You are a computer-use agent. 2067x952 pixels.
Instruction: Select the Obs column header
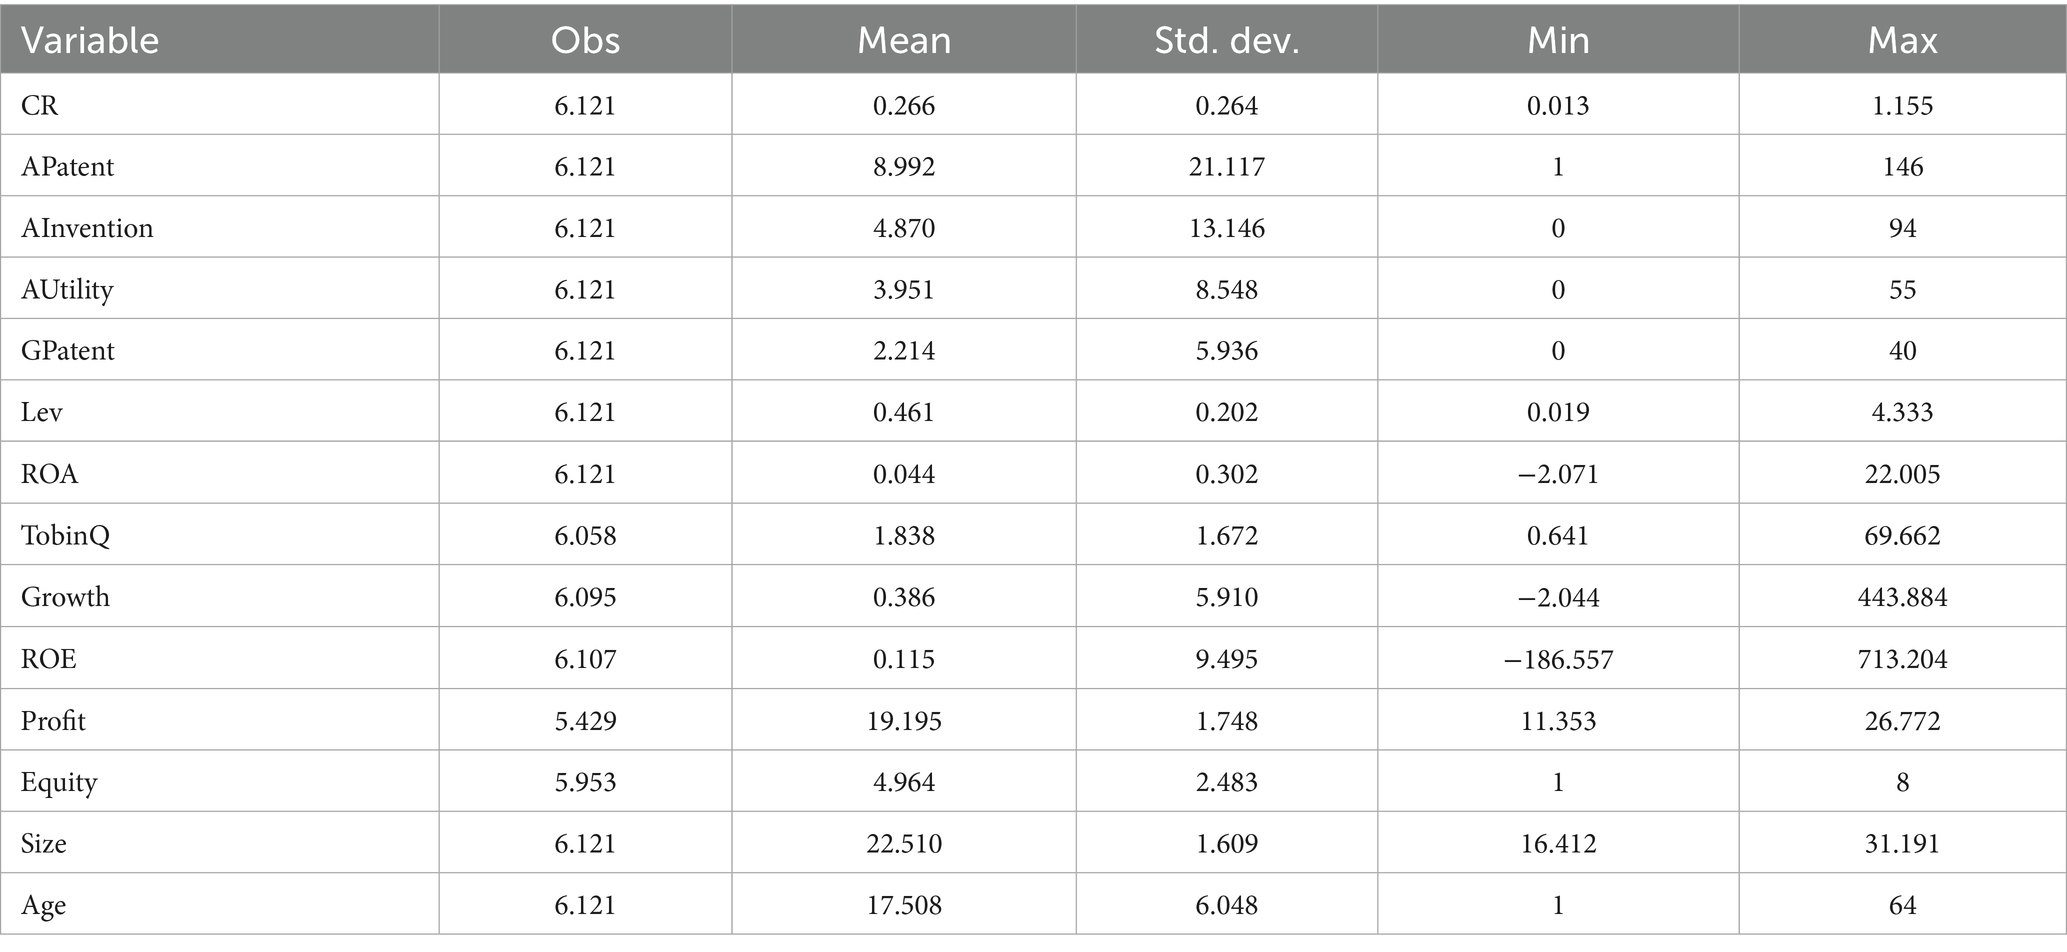585,40
